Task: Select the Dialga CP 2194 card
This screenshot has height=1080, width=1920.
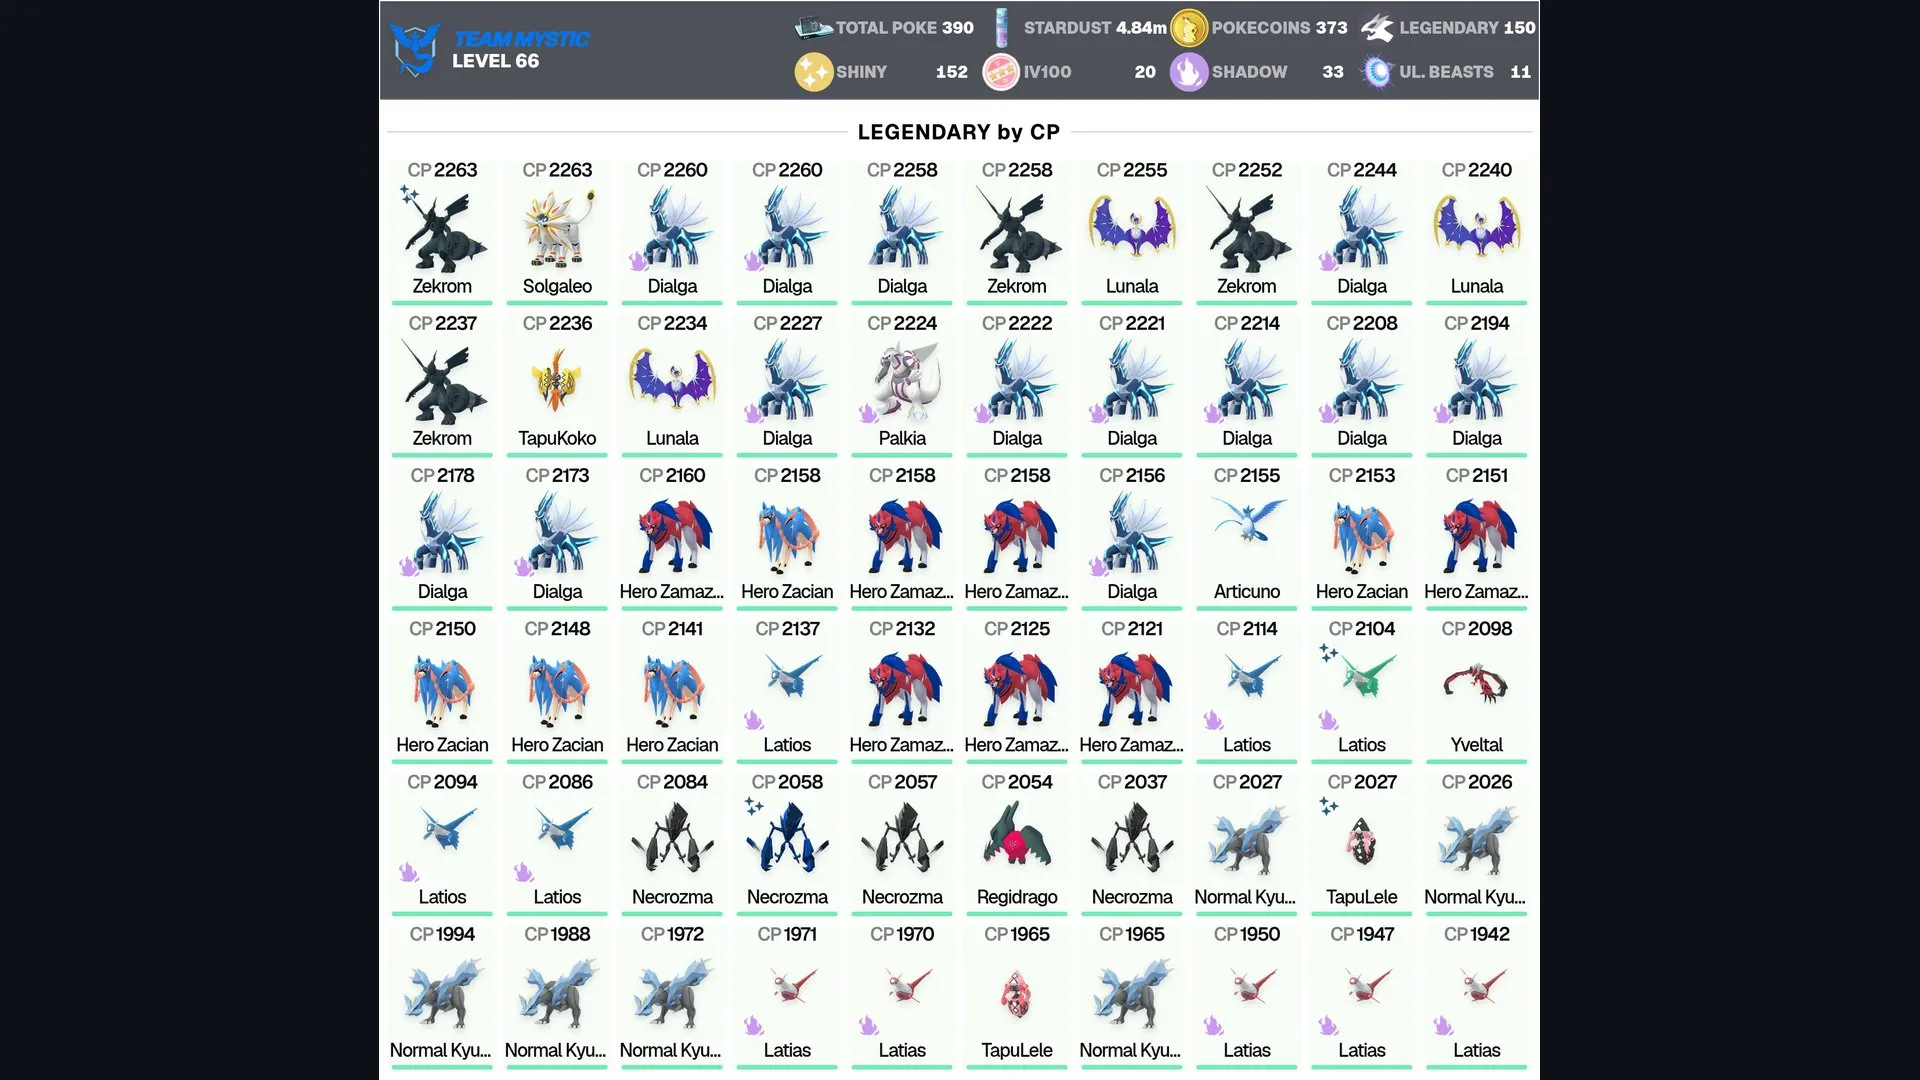Action: pyautogui.click(x=1477, y=383)
